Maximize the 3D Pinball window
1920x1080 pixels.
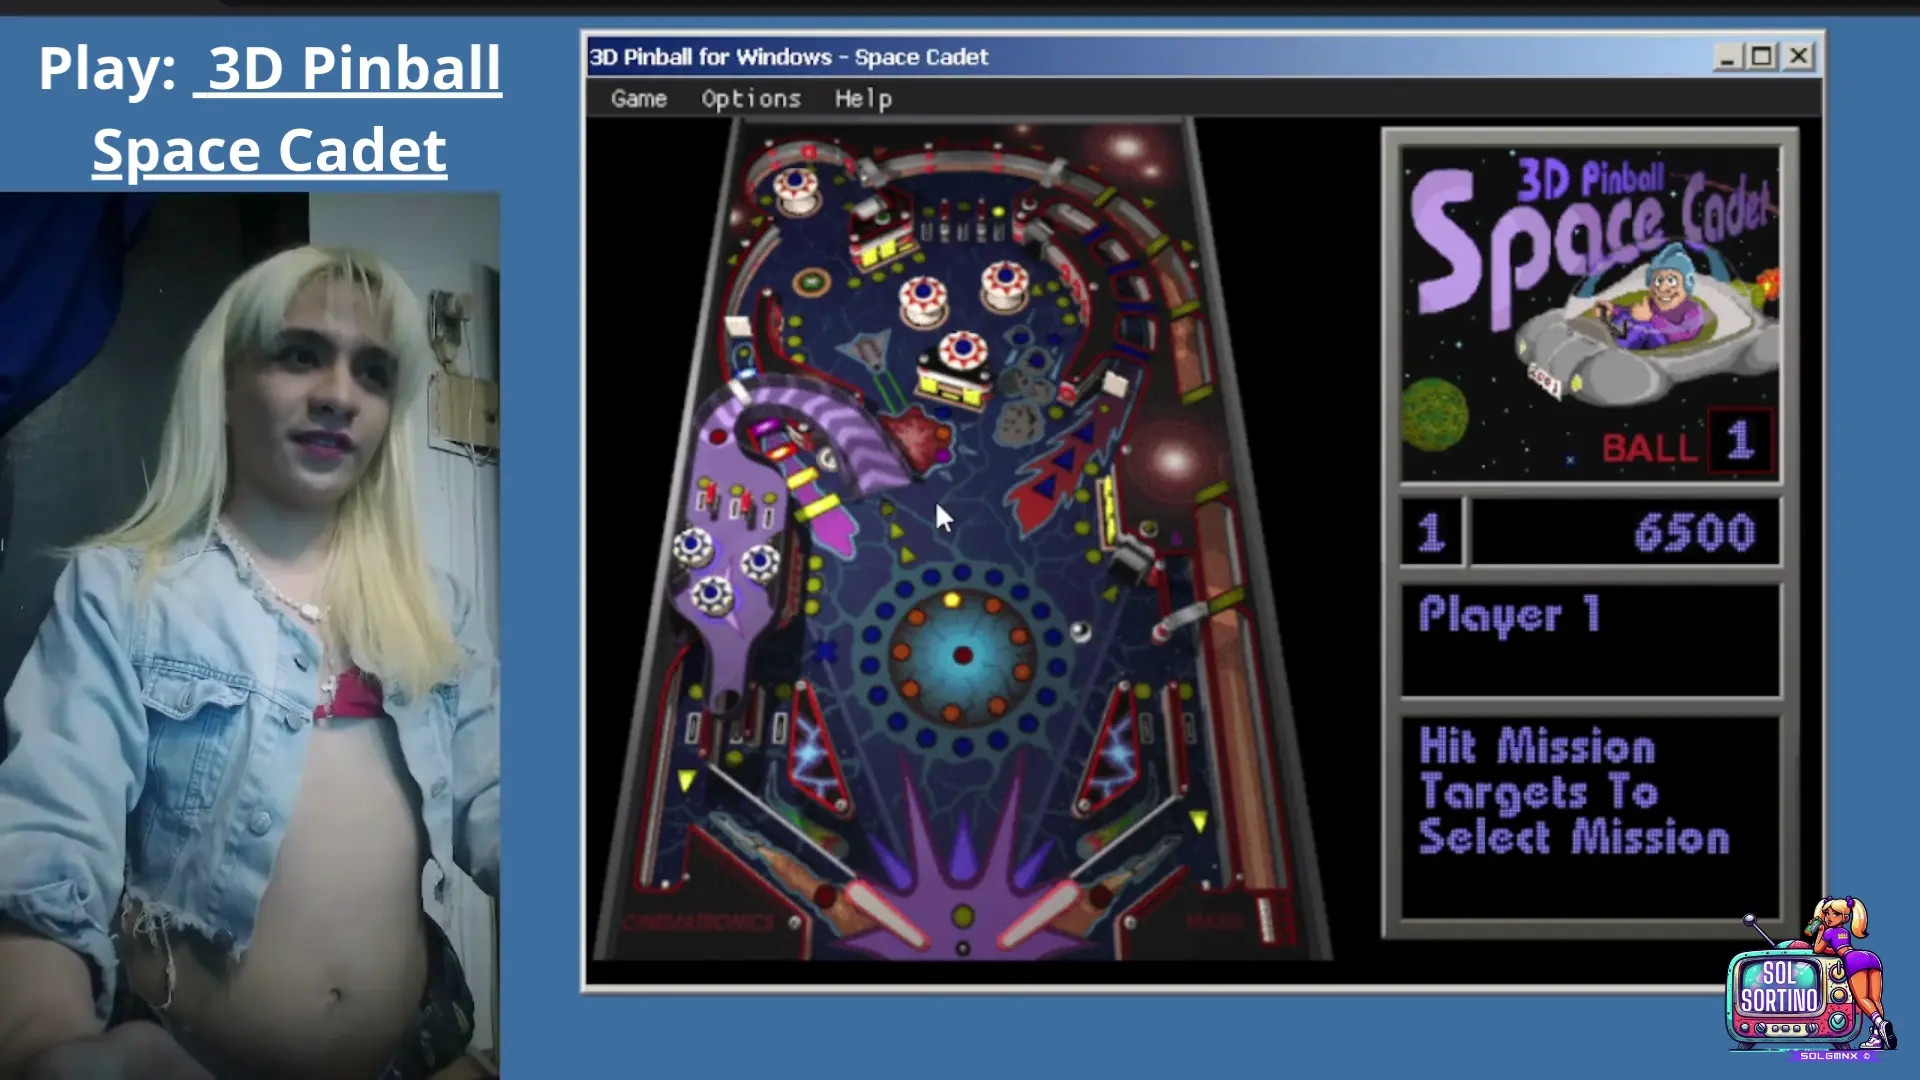pyautogui.click(x=1762, y=57)
